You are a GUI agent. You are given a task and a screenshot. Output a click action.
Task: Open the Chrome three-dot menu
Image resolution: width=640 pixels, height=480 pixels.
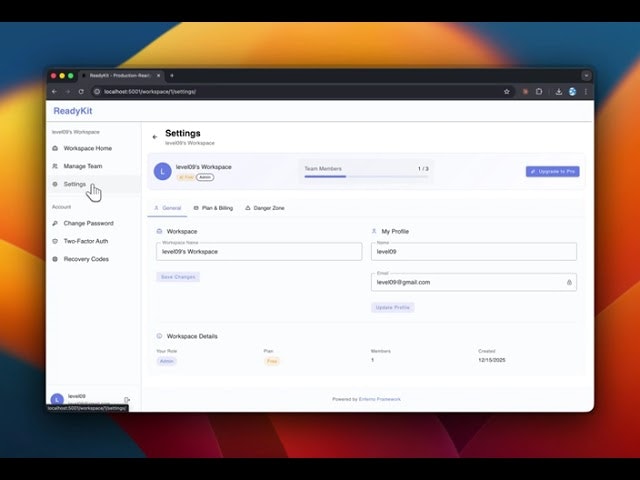click(x=586, y=92)
